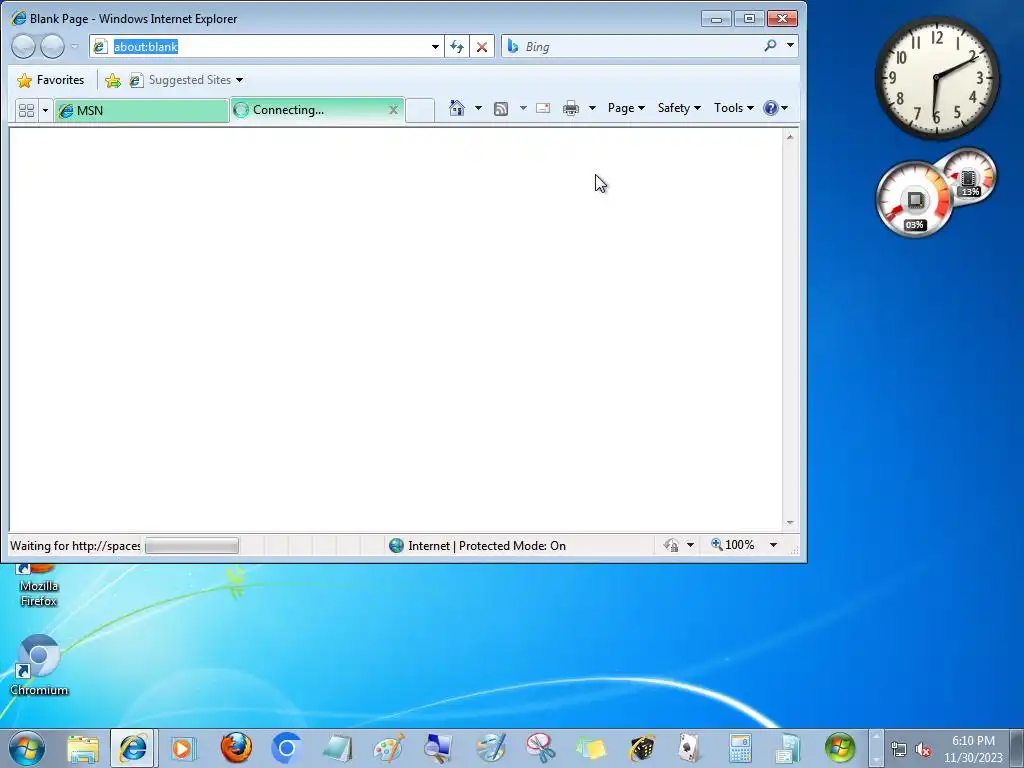Launch Firefox from the taskbar
The height and width of the screenshot is (768, 1024).
236,748
